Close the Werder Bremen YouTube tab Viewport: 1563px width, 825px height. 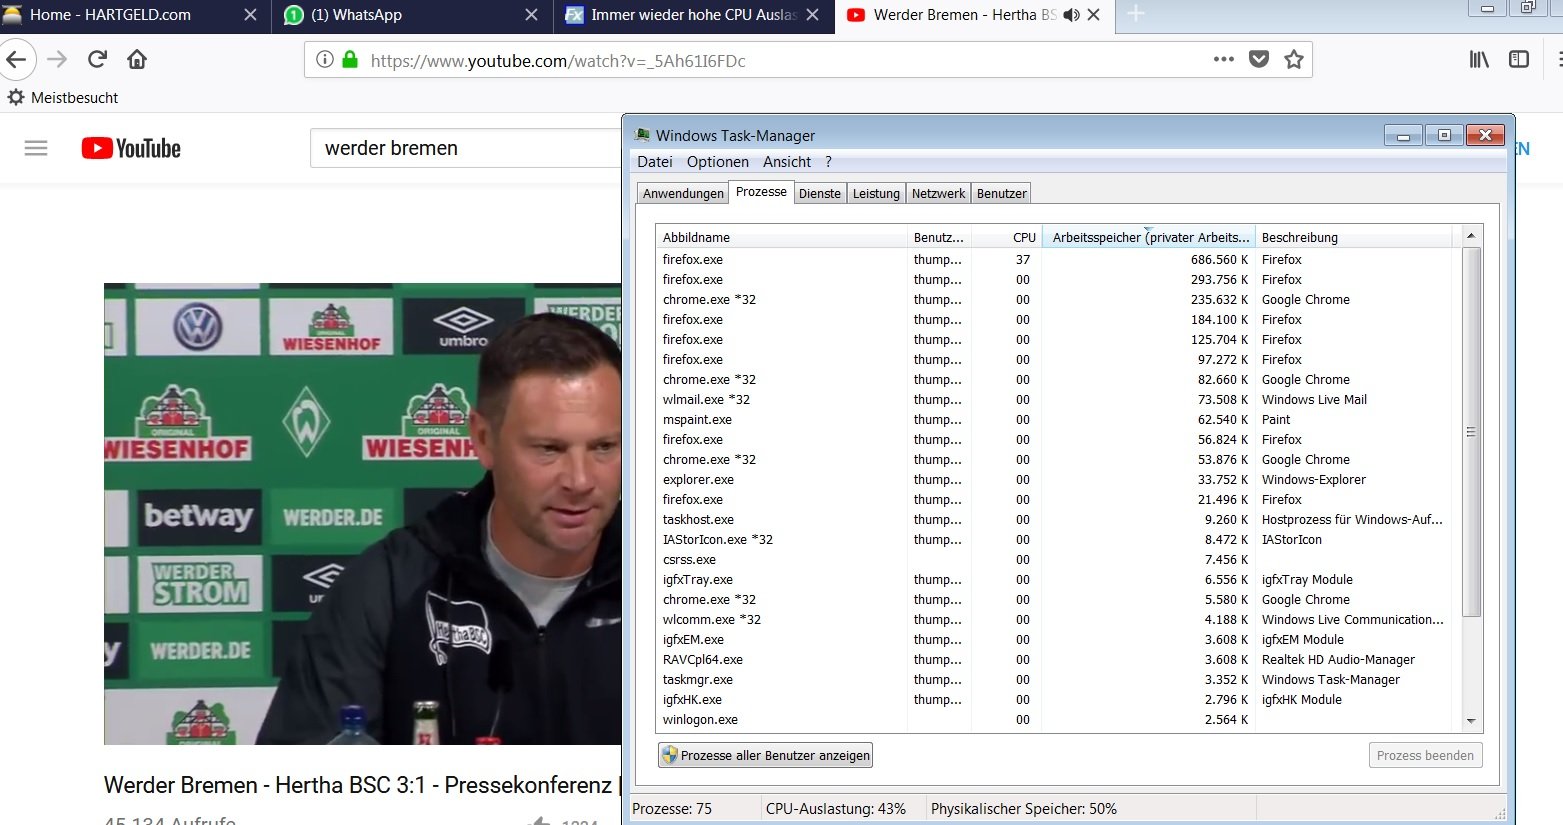point(1093,15)
